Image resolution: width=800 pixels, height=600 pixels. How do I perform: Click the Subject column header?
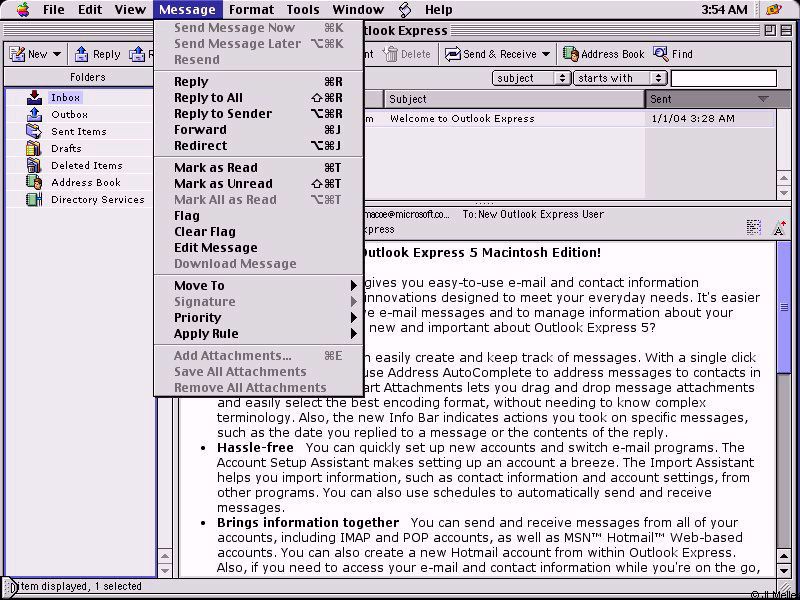tap(514, 99)
